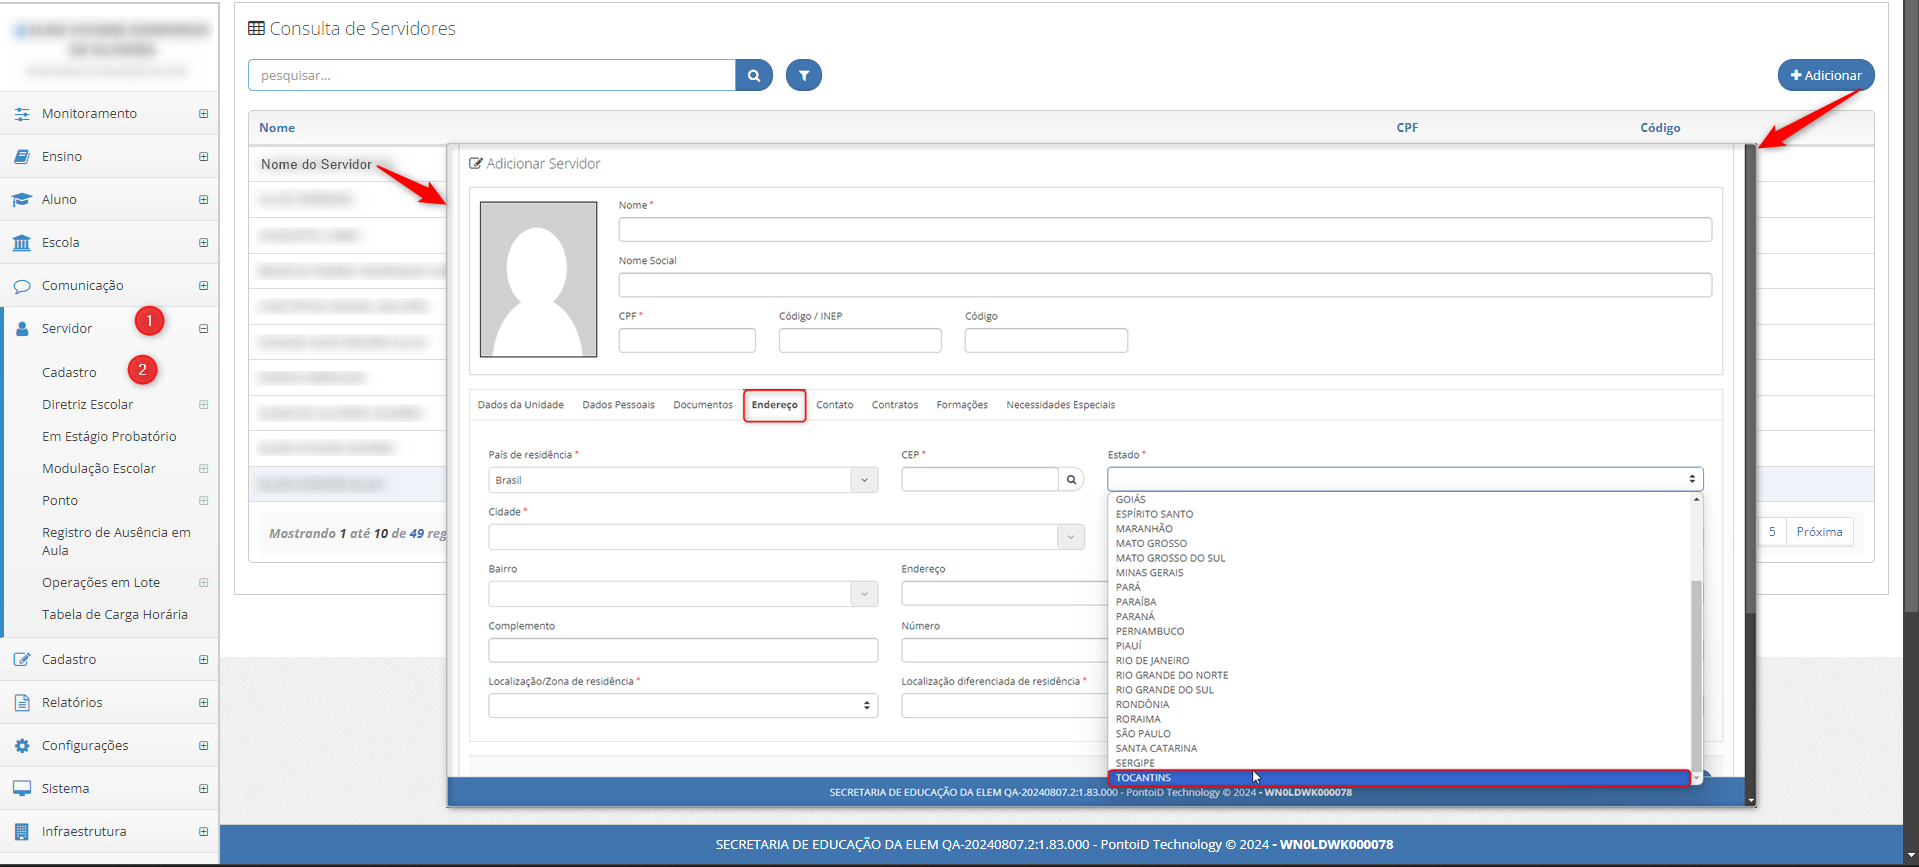Click the bottom Cadastro edit icon
The image size is (1919, 867).
pyautogui.click(x=22, y=660)
